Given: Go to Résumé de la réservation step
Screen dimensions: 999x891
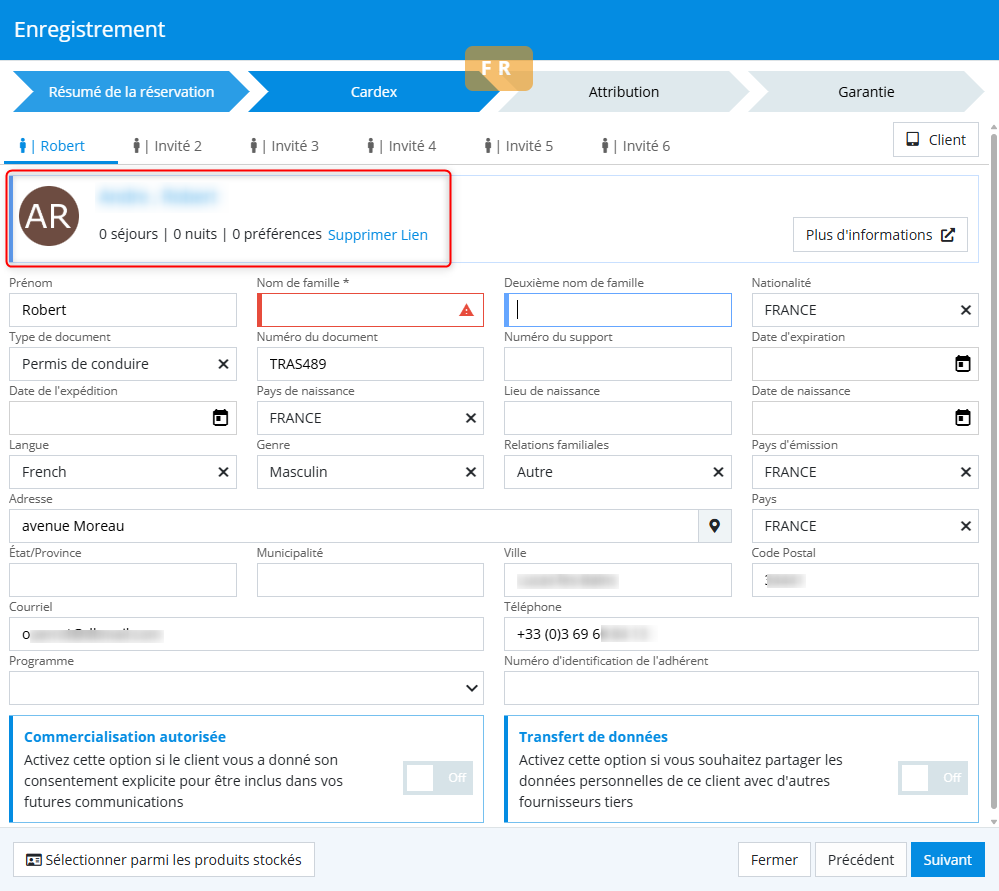Looking at the screenshot, I should tap(131, 92).
